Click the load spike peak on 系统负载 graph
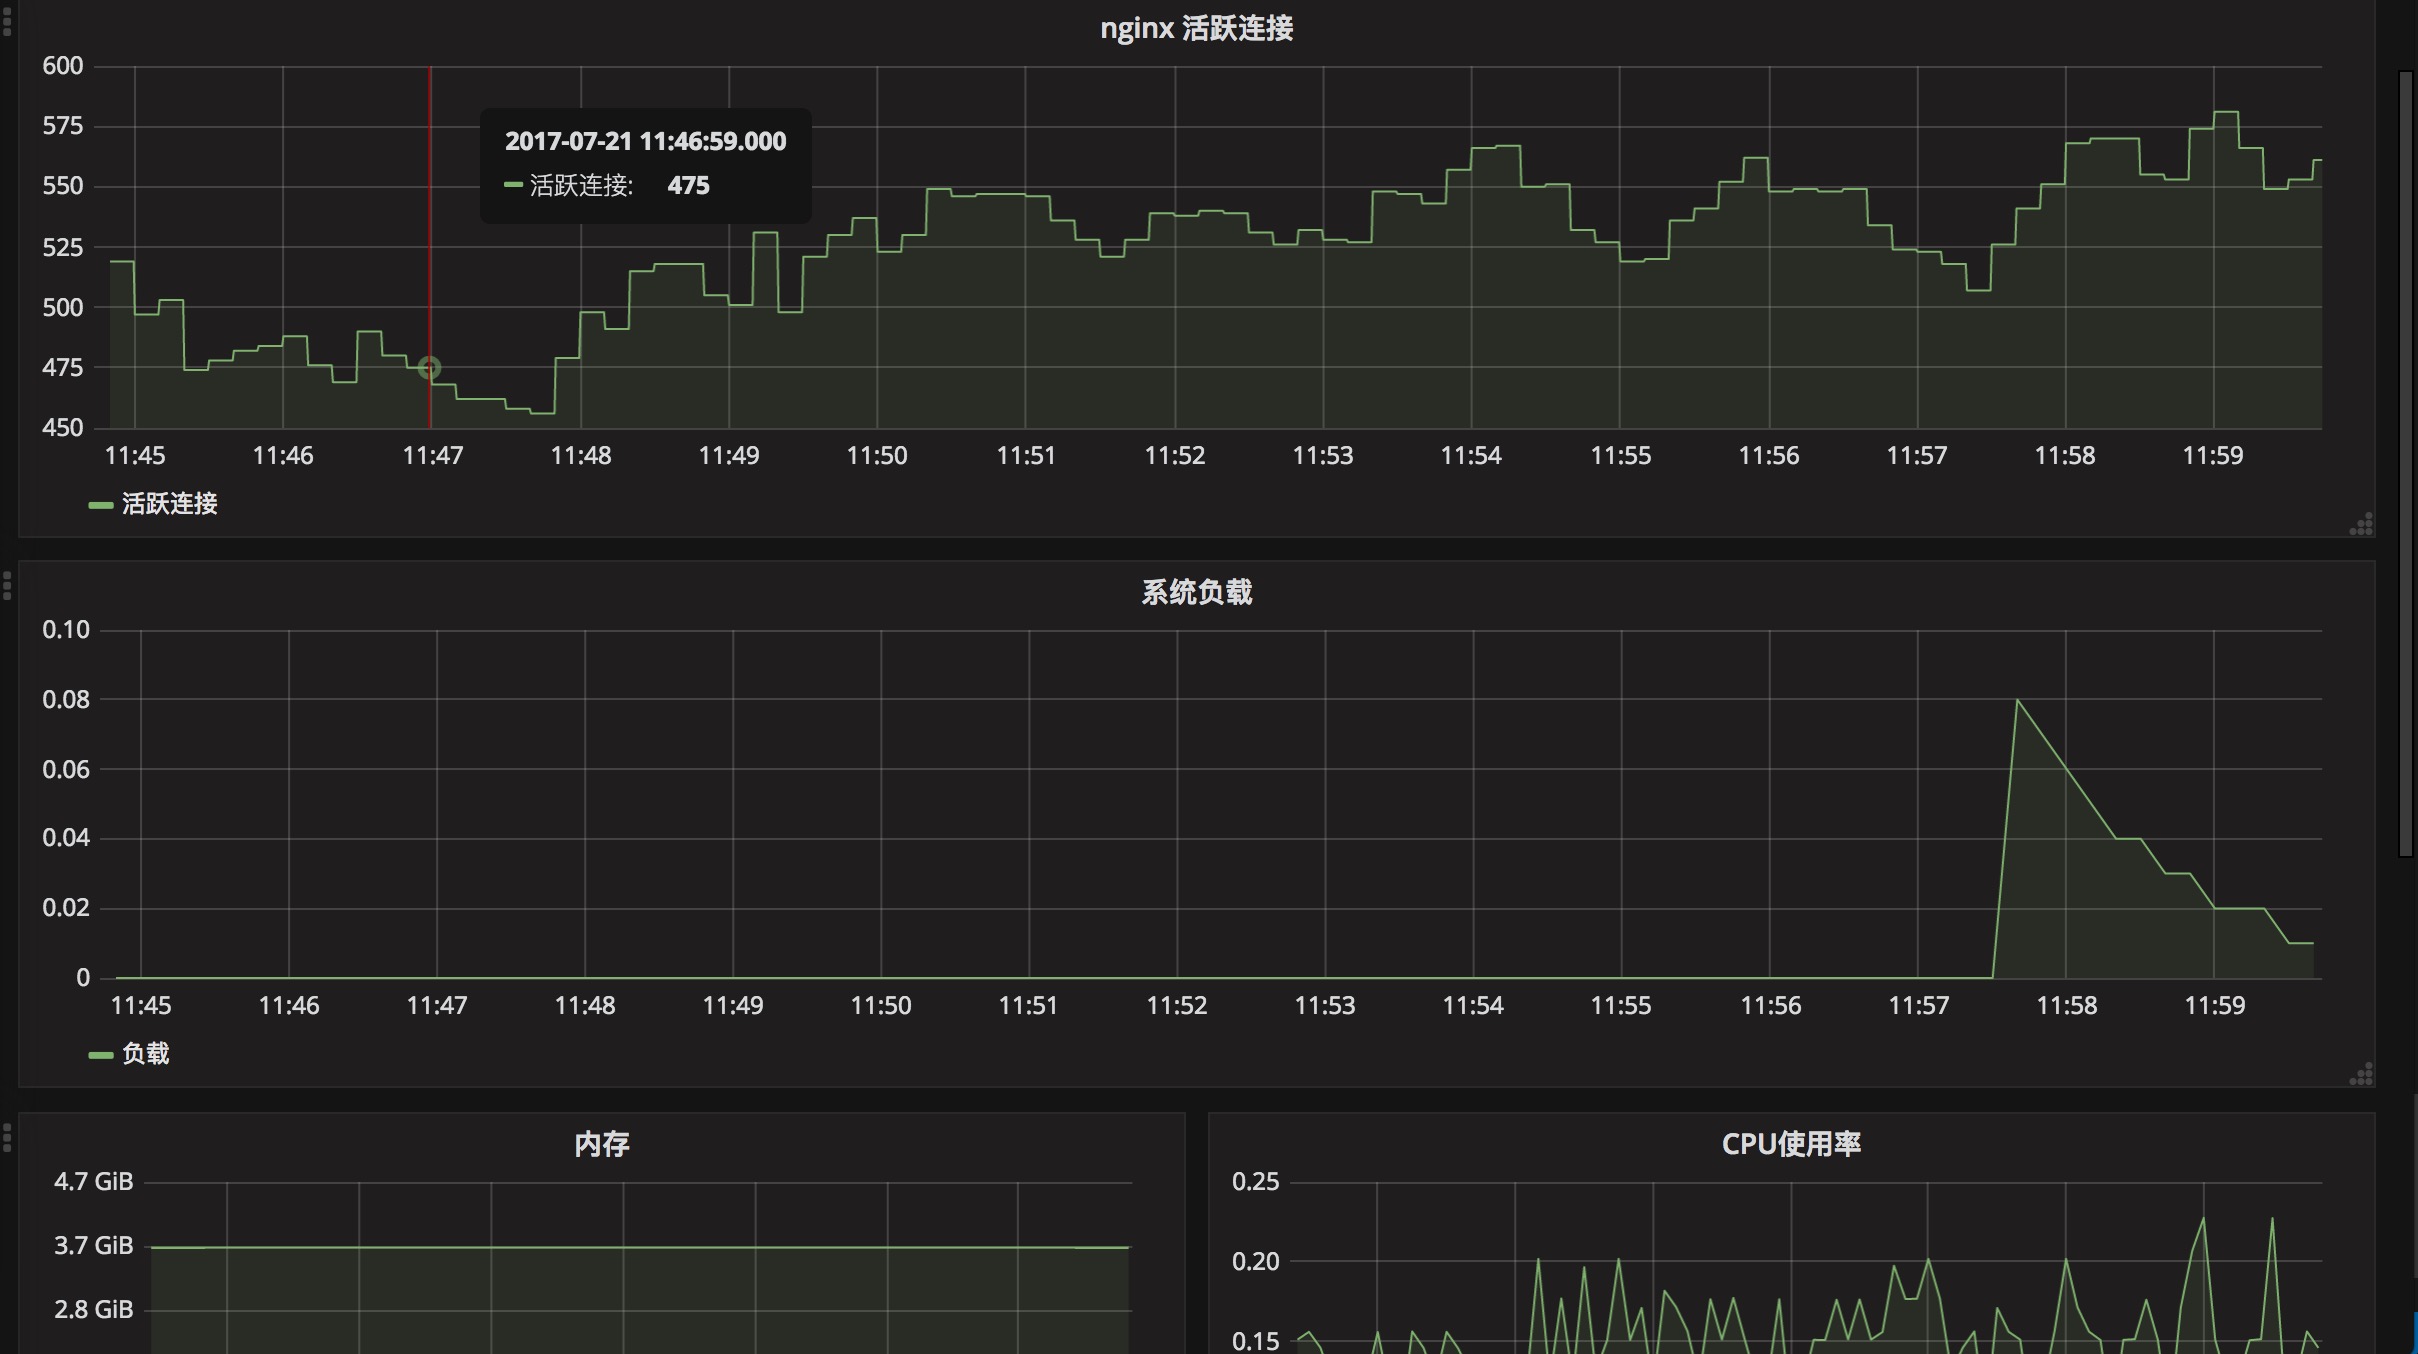 coord(2017,700)
